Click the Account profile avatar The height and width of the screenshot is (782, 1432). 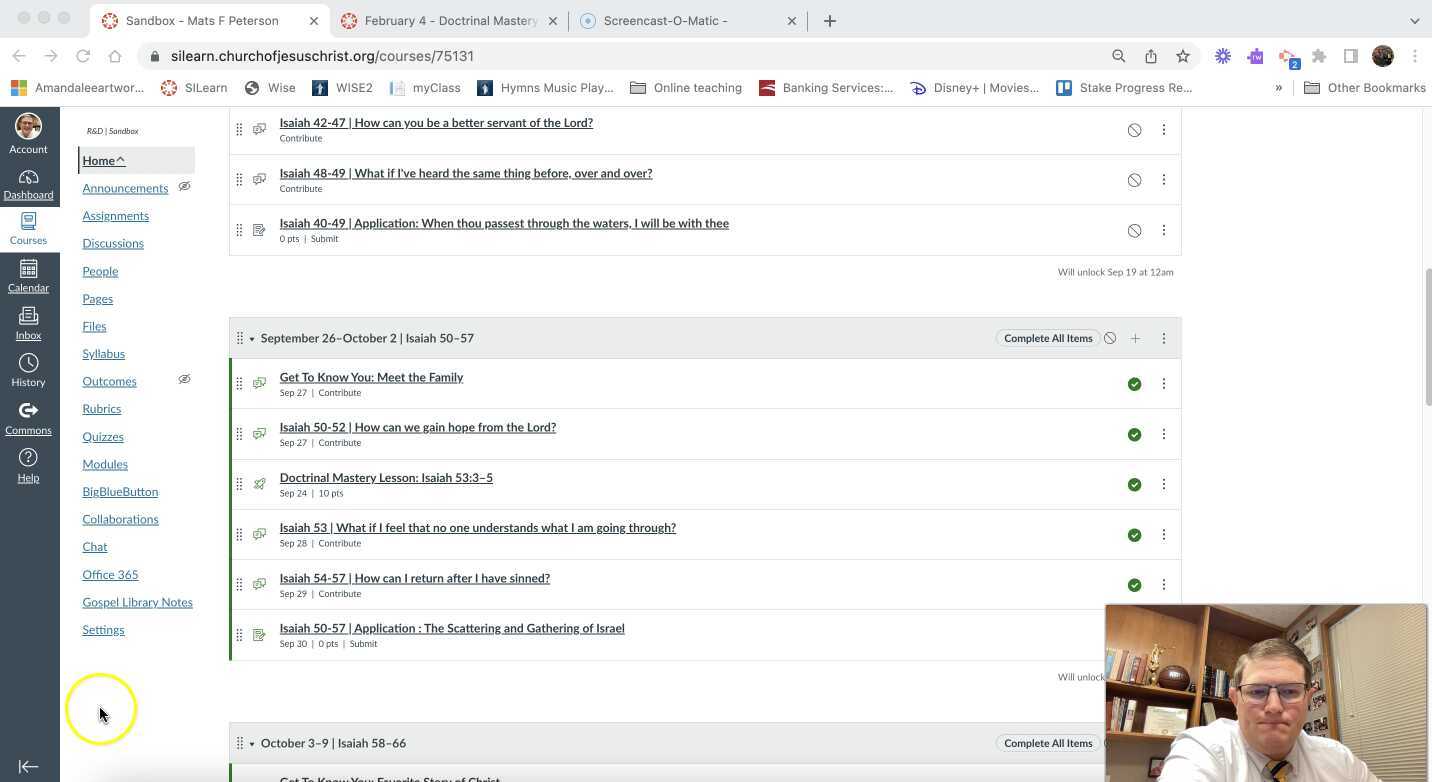point(28,127)
